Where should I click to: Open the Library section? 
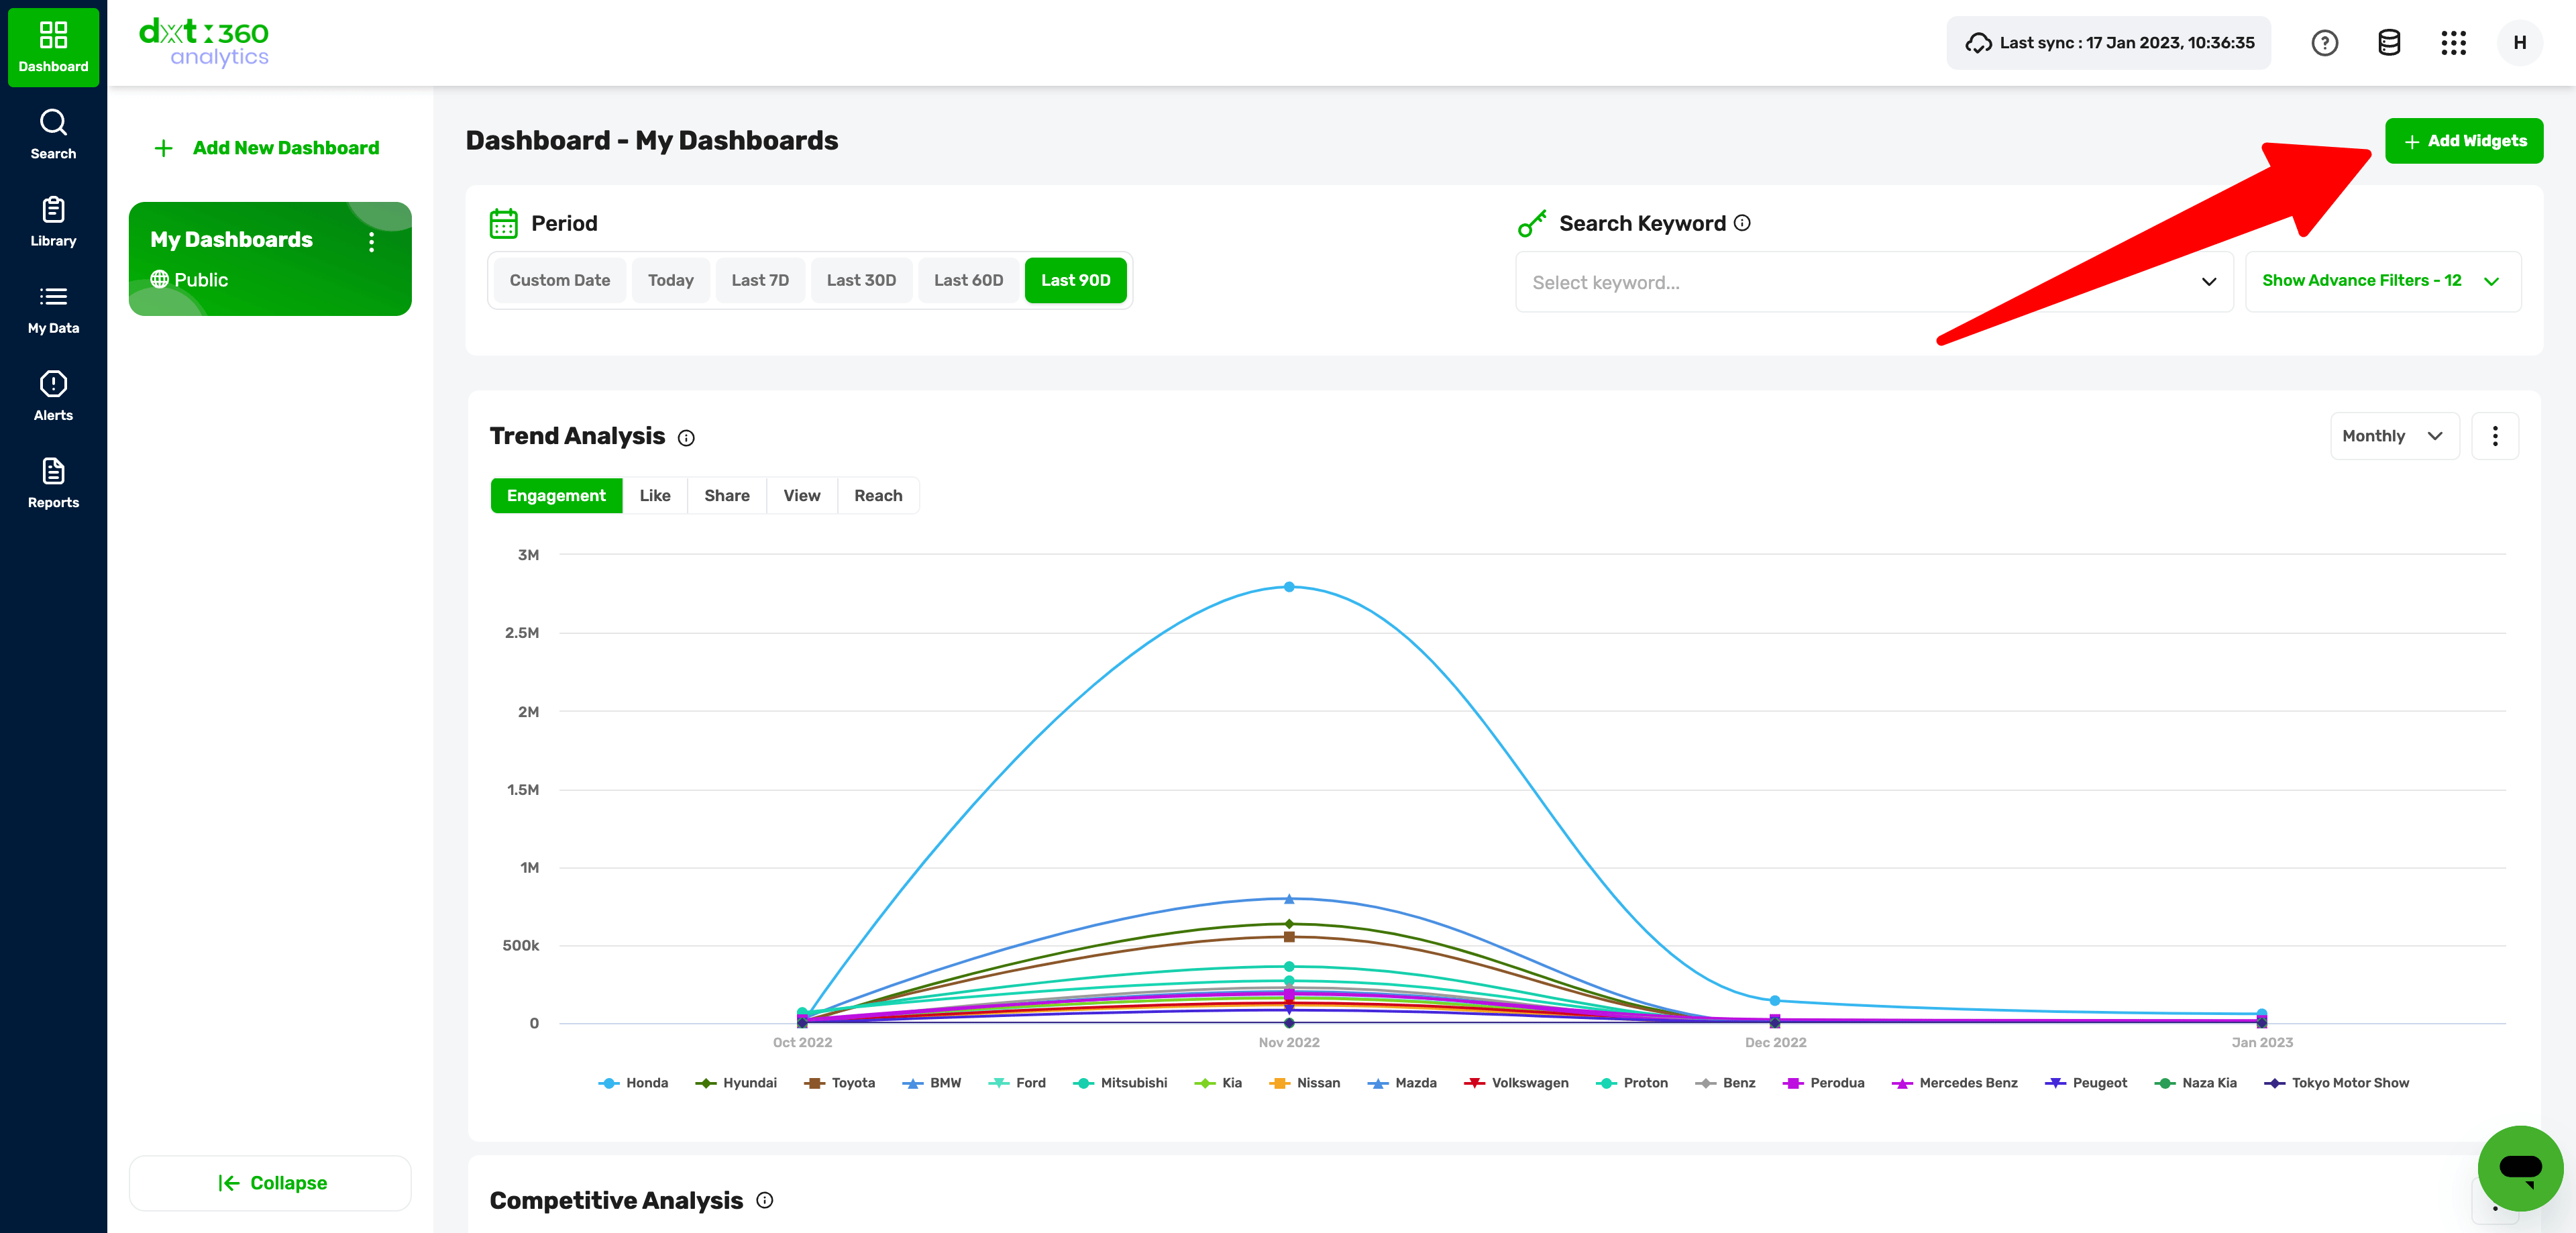53,221
